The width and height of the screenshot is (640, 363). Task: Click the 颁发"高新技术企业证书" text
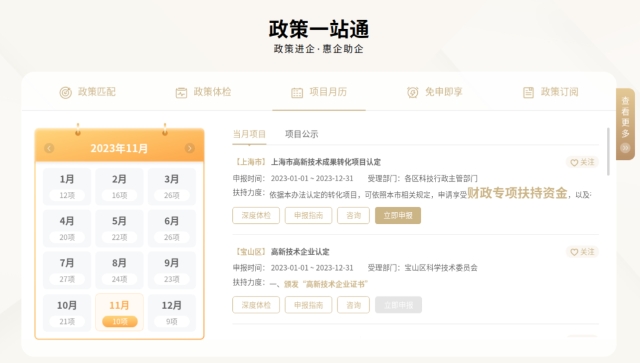[326, 284]
